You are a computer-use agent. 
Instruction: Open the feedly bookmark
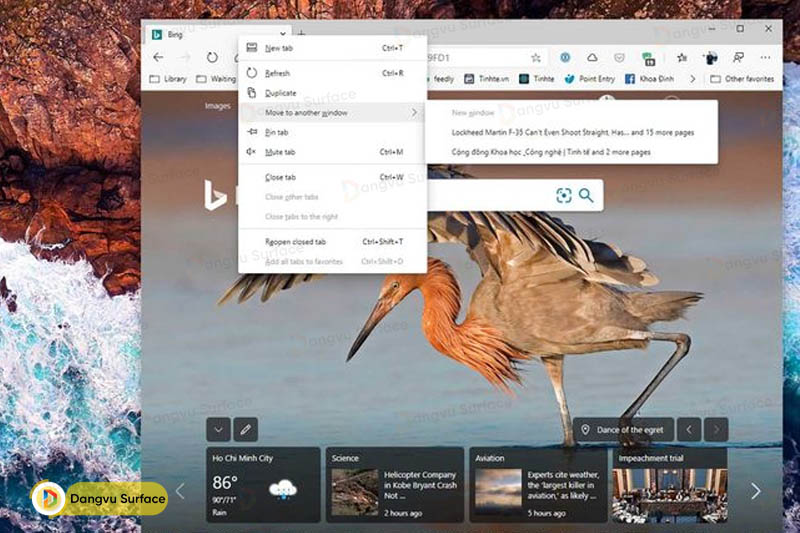(x=441, y=79)
